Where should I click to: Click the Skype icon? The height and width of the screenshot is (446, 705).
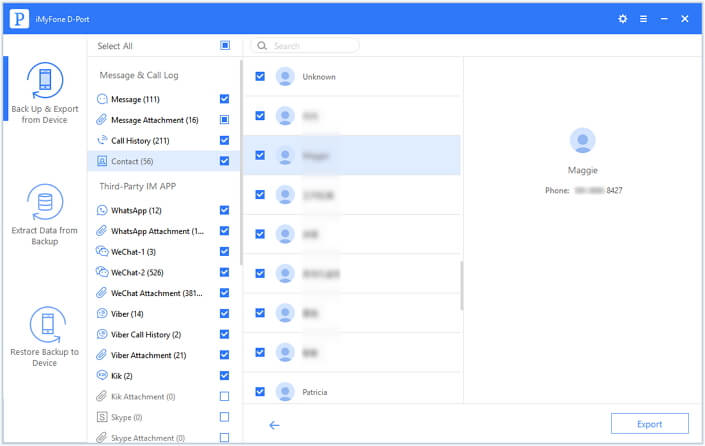point(102,417)
